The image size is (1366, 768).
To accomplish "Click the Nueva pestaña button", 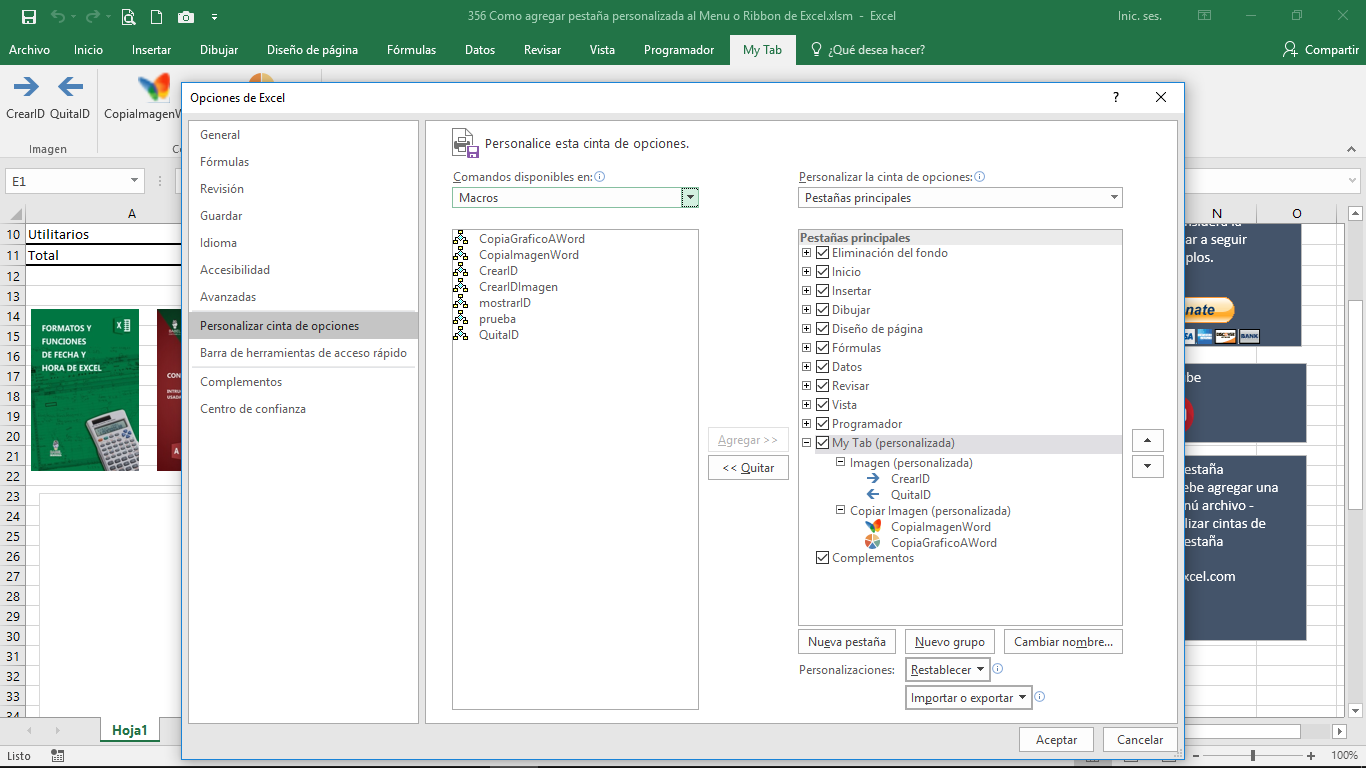I will pyautogui.click(x=847, y=642).
